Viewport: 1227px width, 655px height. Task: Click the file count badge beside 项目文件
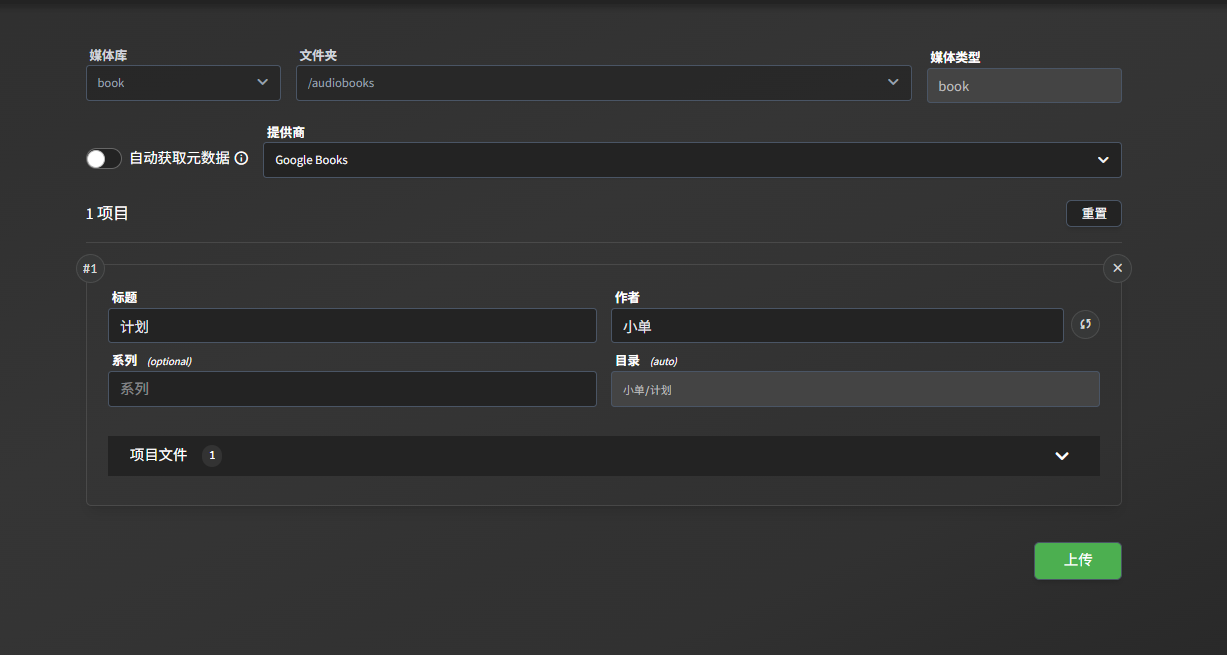coord(211,456)
